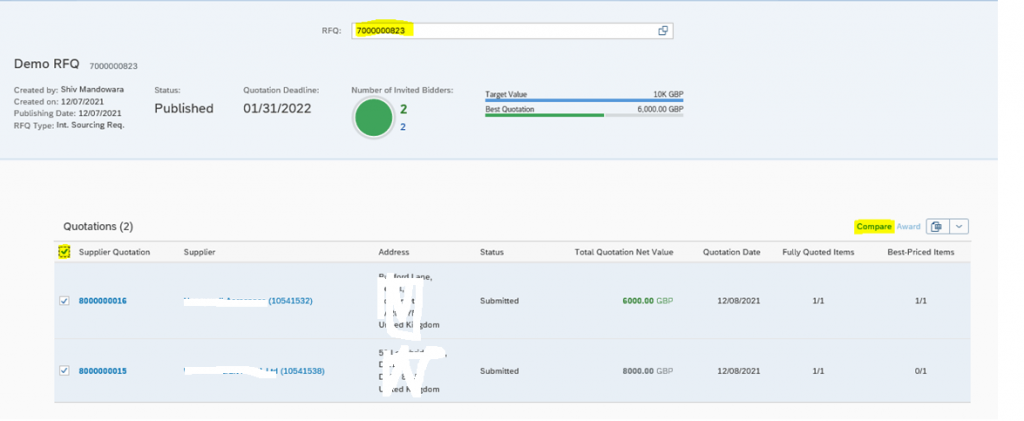
Task: Toggle the select-all quotations checkbox
Action: 64,251
